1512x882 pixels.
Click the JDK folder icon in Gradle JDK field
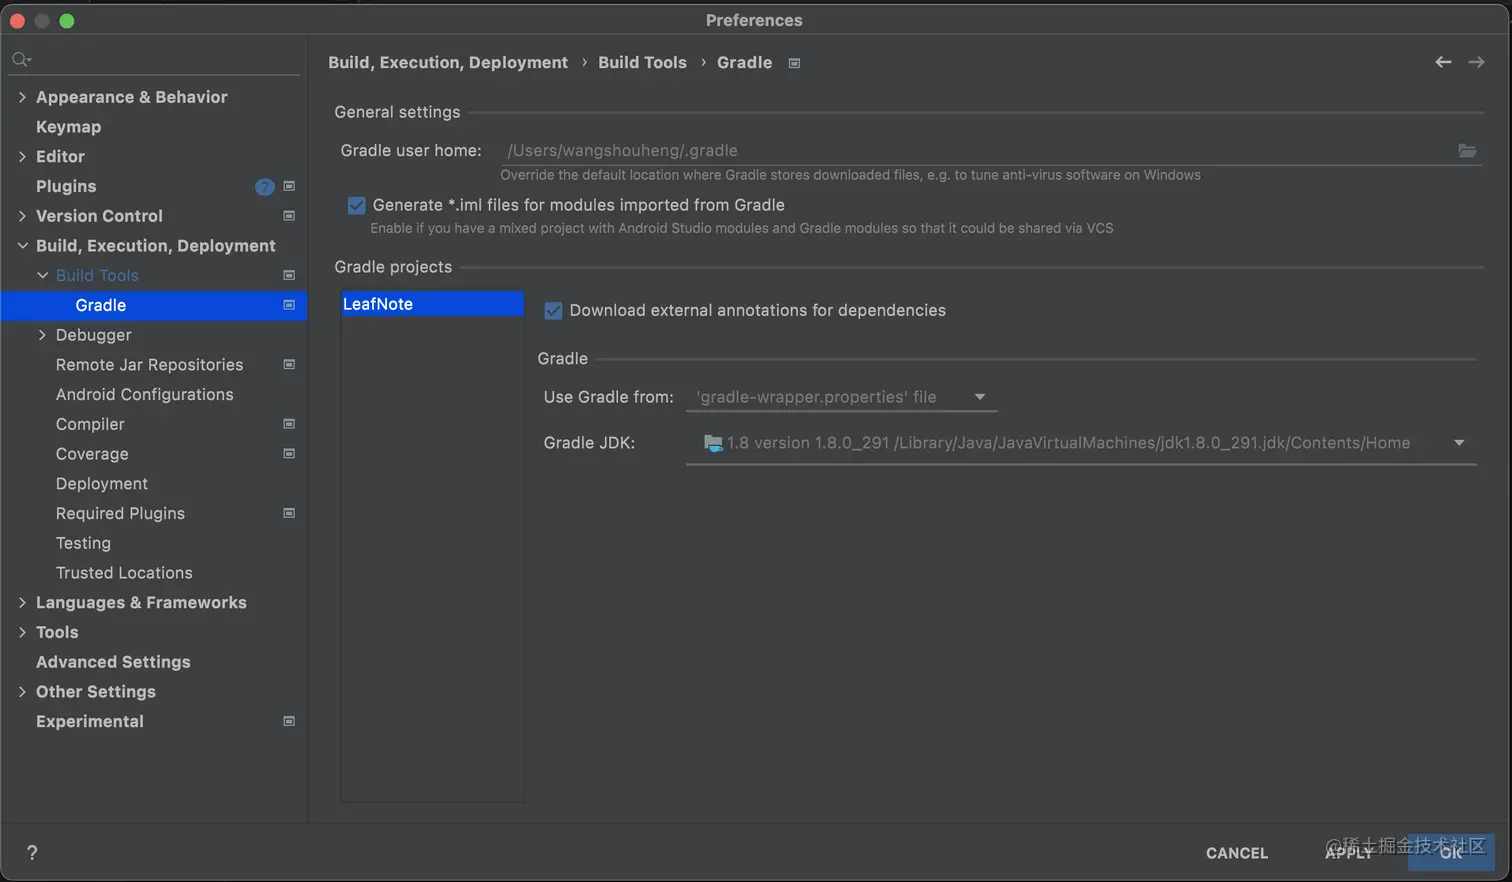coord(713,443)
